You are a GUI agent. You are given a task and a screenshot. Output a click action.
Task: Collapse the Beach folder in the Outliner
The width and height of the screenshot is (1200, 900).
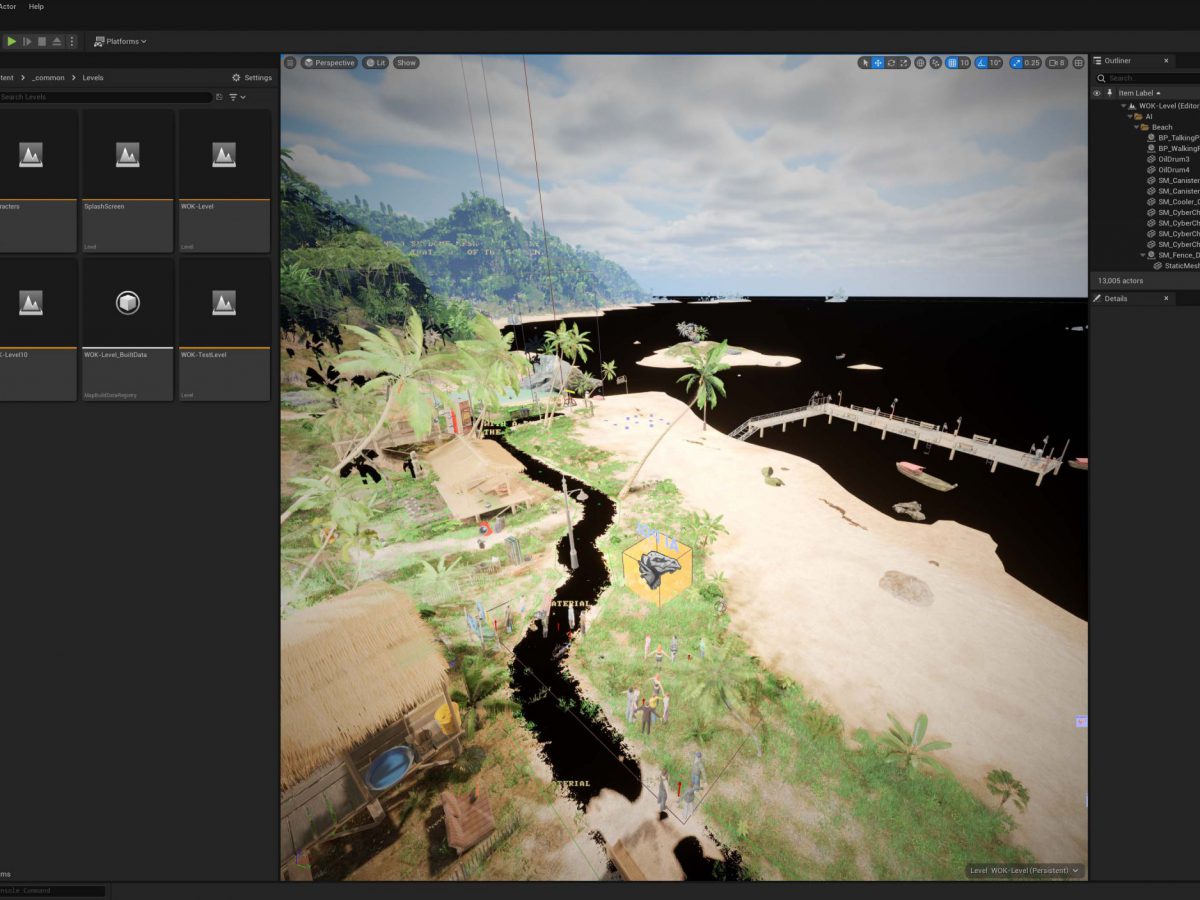click(1135, 127)
